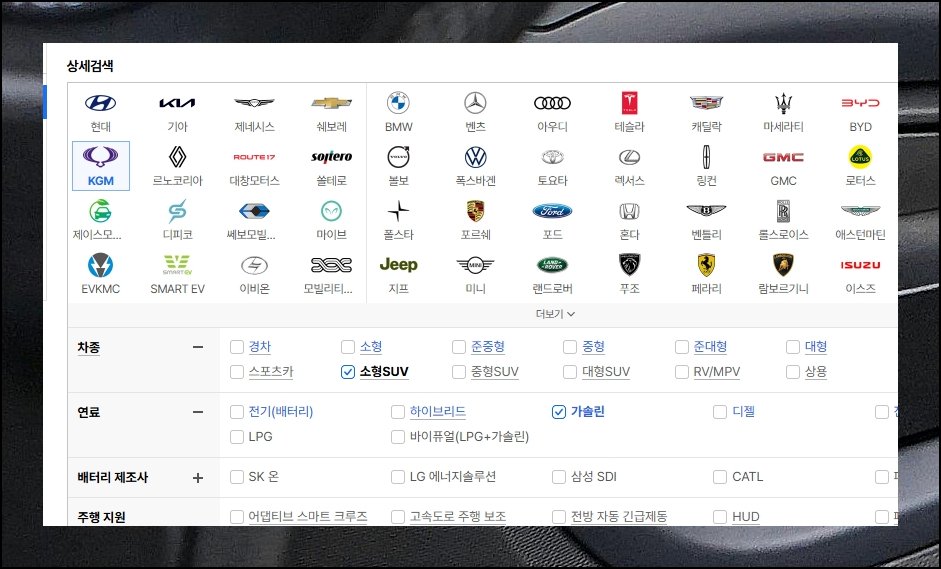Screen dimensions: 941x569
Task: Select the Daechang Motors ROUTE17 logo
Action: click(254, 157)
